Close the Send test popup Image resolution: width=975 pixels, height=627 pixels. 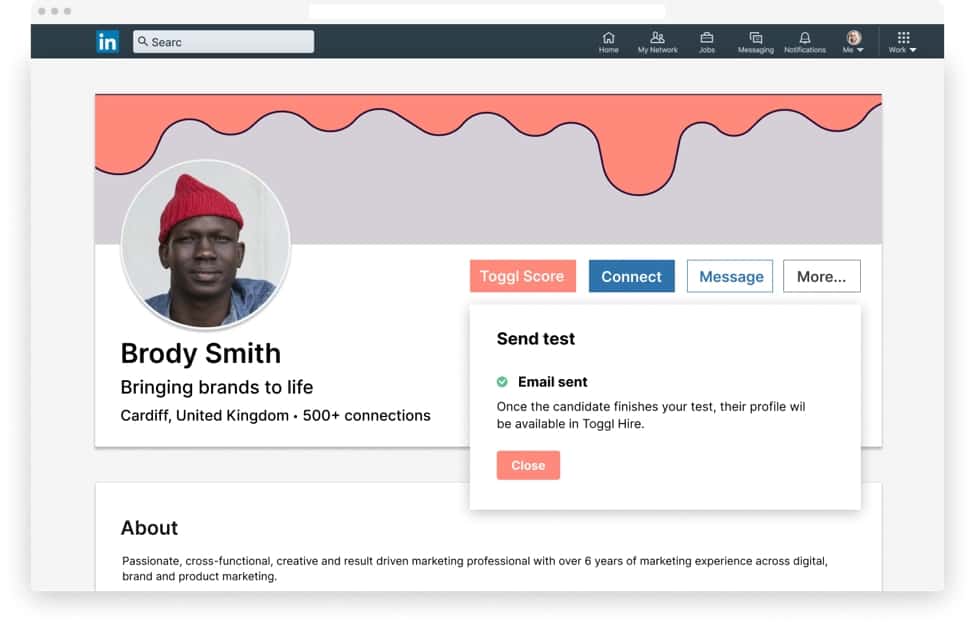(528, 465)
